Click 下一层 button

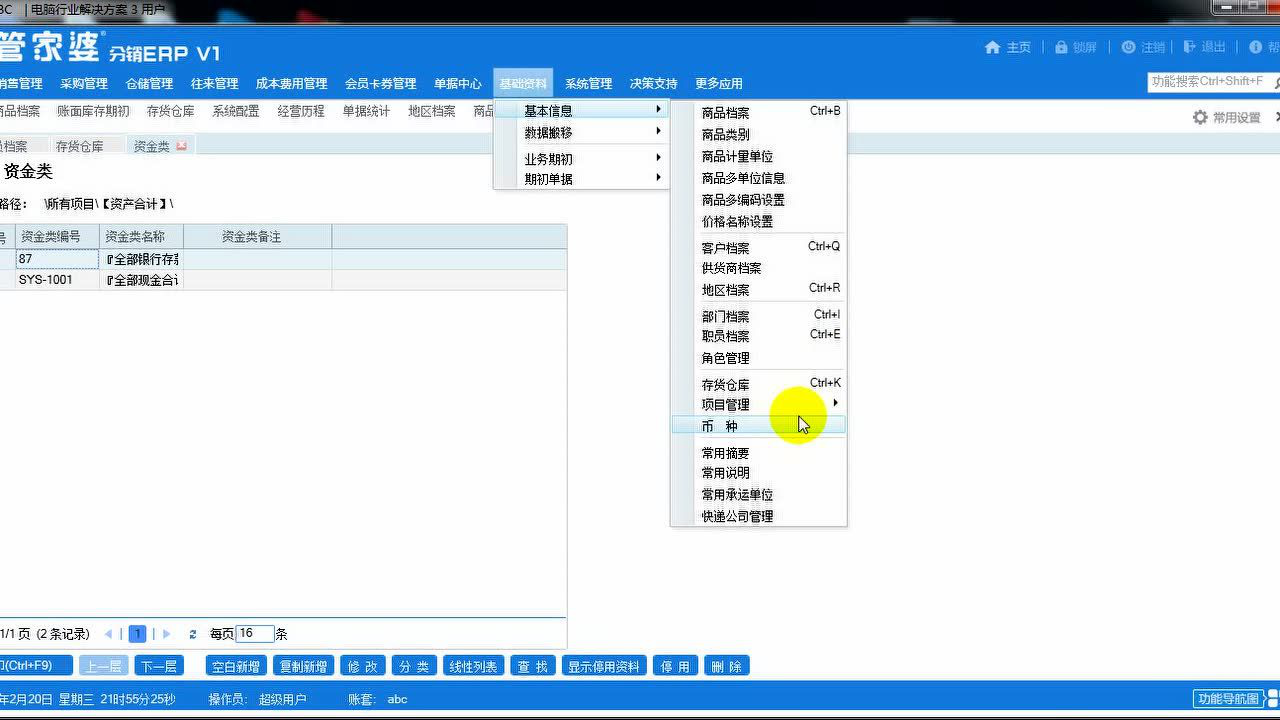(158, 666)
